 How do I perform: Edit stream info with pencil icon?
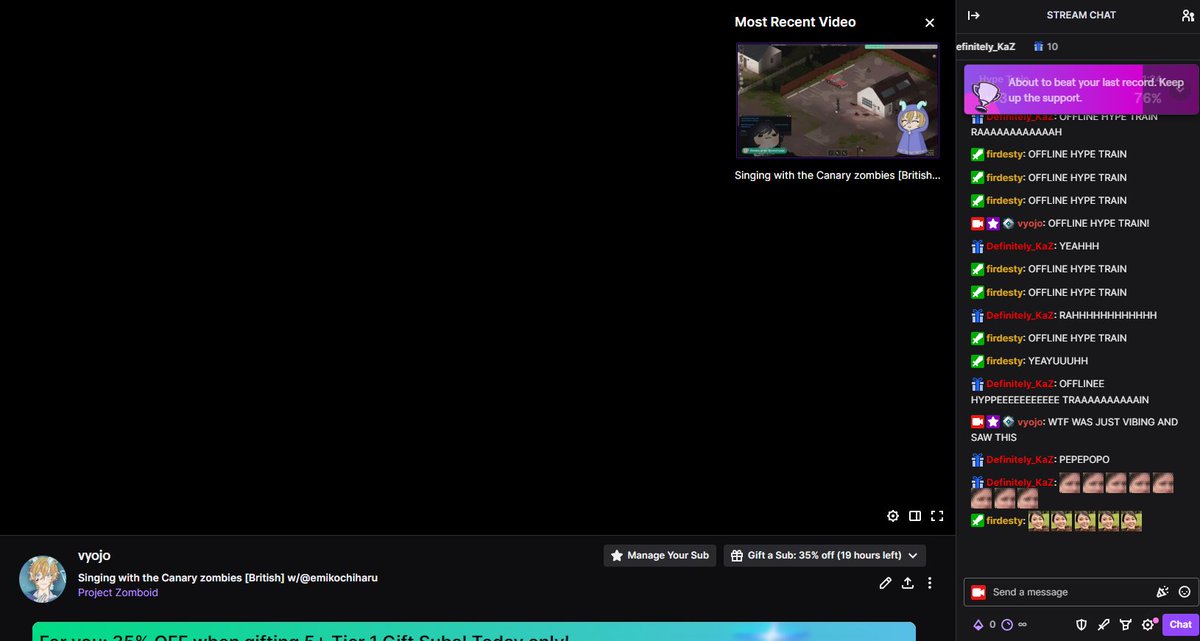click(885, 583)
